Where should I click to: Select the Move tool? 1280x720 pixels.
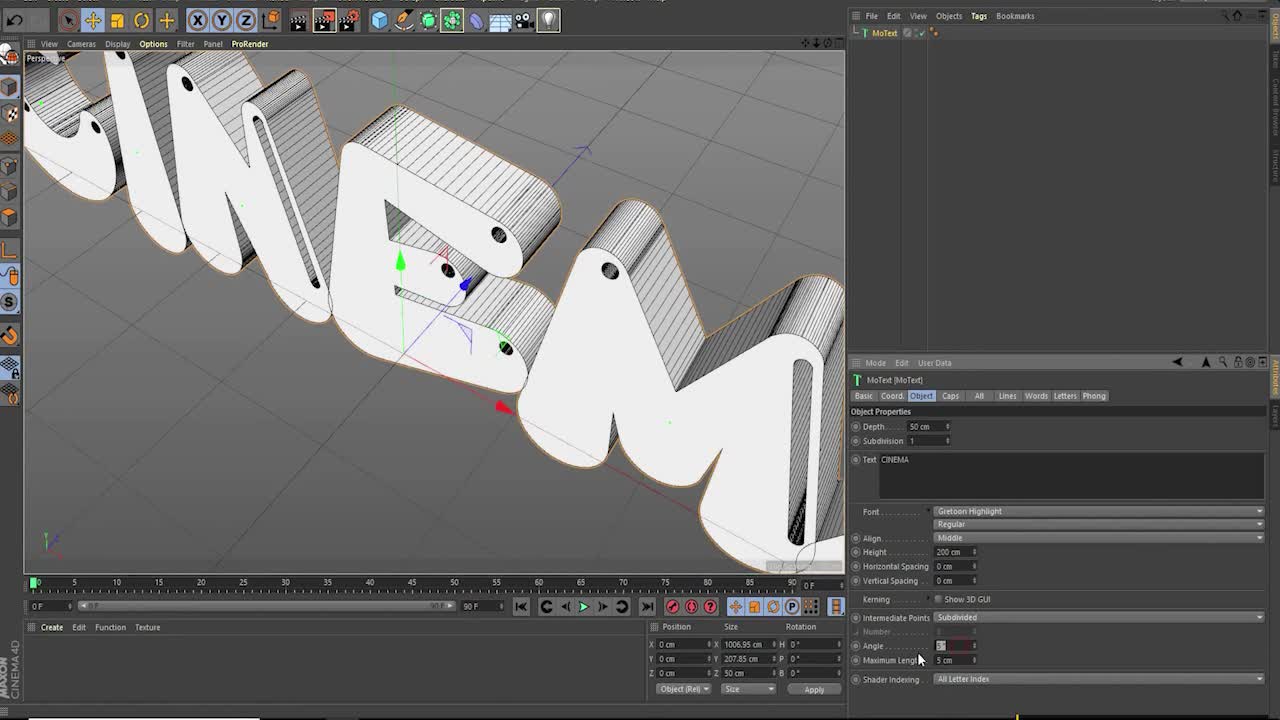point(92,20)
